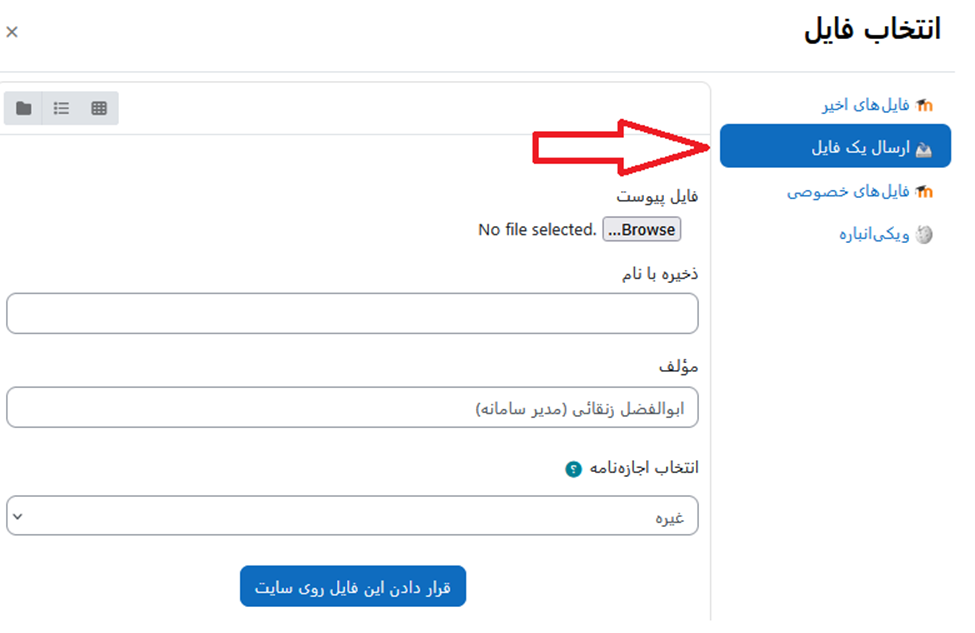The image size is (975, 633).
Task: Open the licence help question mark icon
Action: click(573, 469)
